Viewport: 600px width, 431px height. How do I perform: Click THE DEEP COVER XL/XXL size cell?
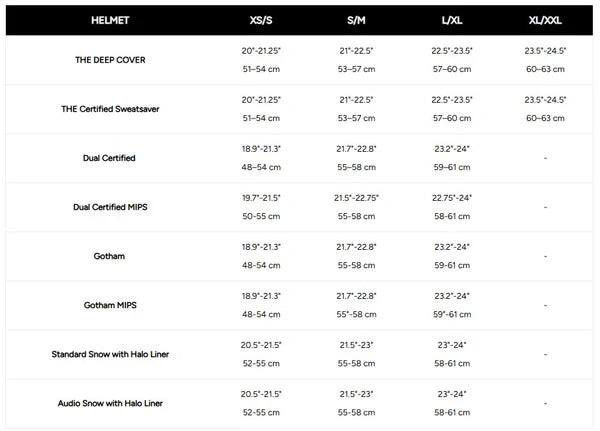click(545, 60)
